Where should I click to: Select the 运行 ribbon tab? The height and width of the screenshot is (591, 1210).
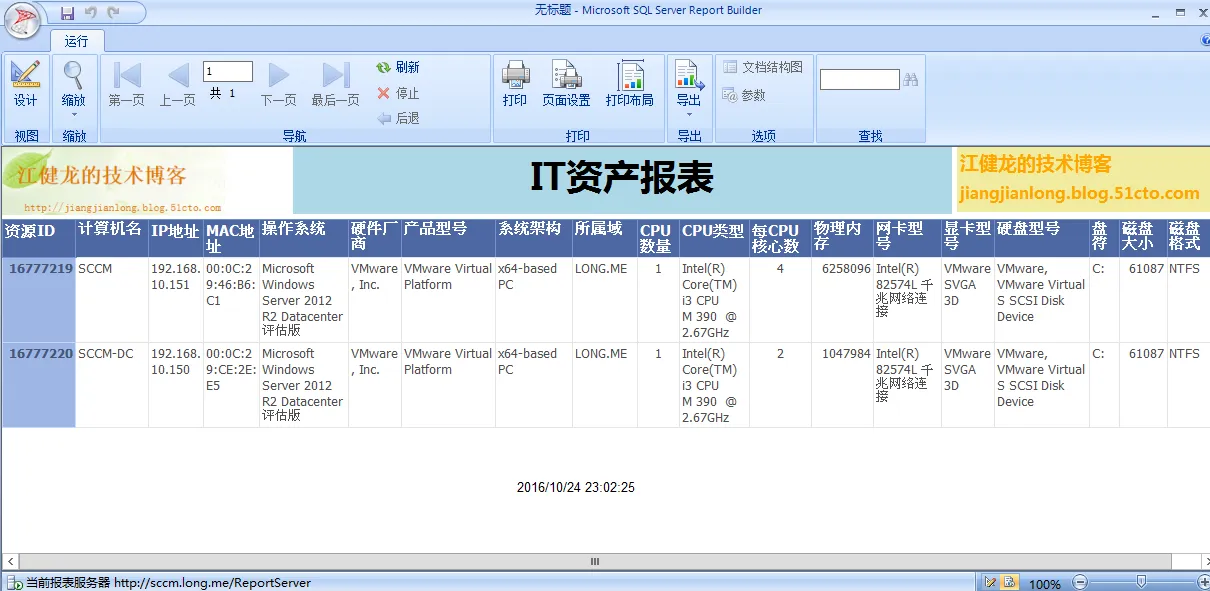coord(77,41)
